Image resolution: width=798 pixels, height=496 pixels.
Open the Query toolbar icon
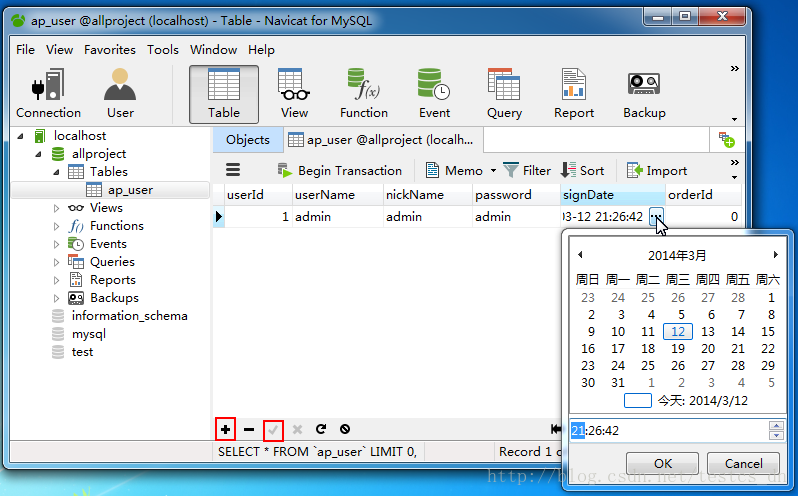click(x=504, y=94)
